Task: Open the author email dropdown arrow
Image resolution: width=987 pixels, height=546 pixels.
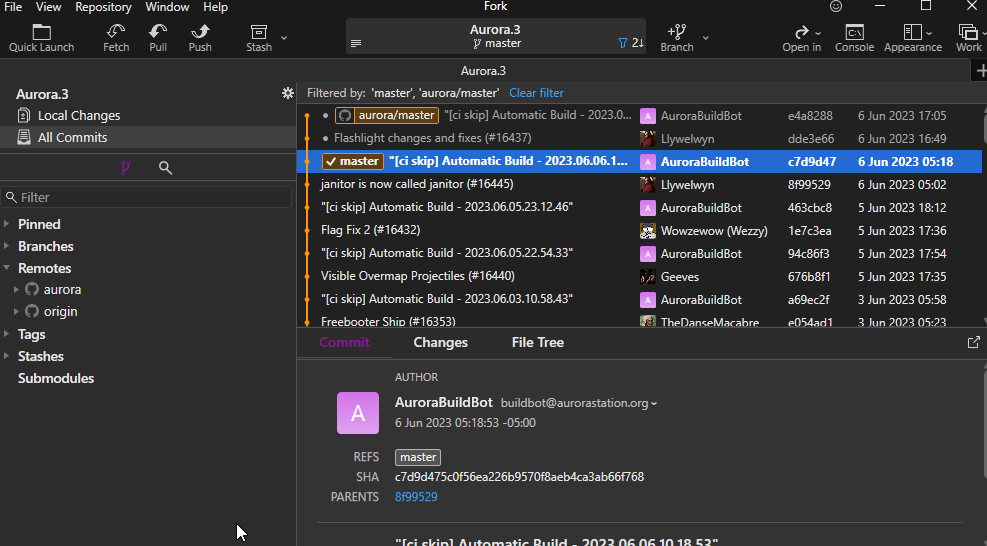Action: (654, 404)
